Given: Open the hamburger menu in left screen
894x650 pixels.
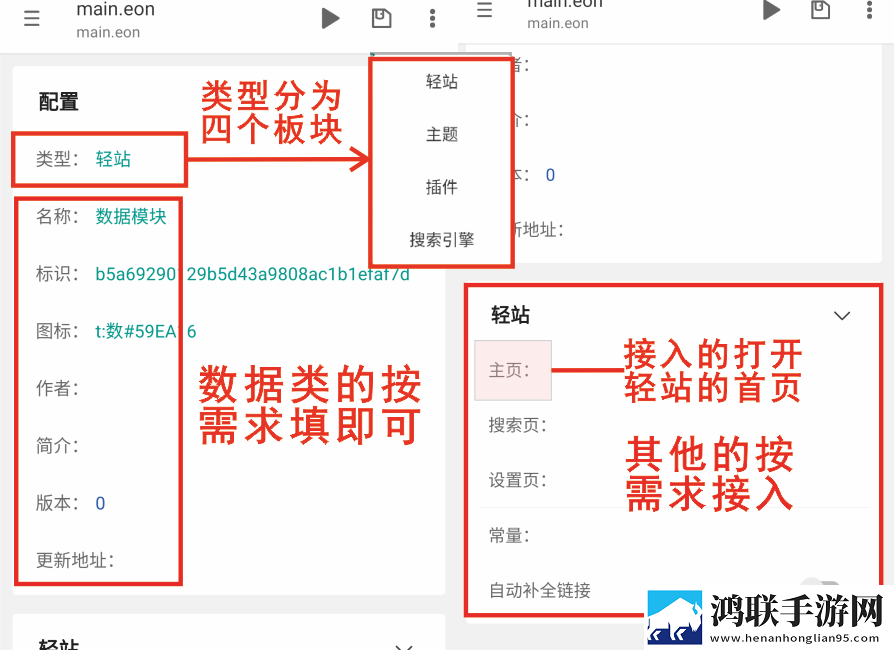Looking at the screenshot, I should click(32, 19).
